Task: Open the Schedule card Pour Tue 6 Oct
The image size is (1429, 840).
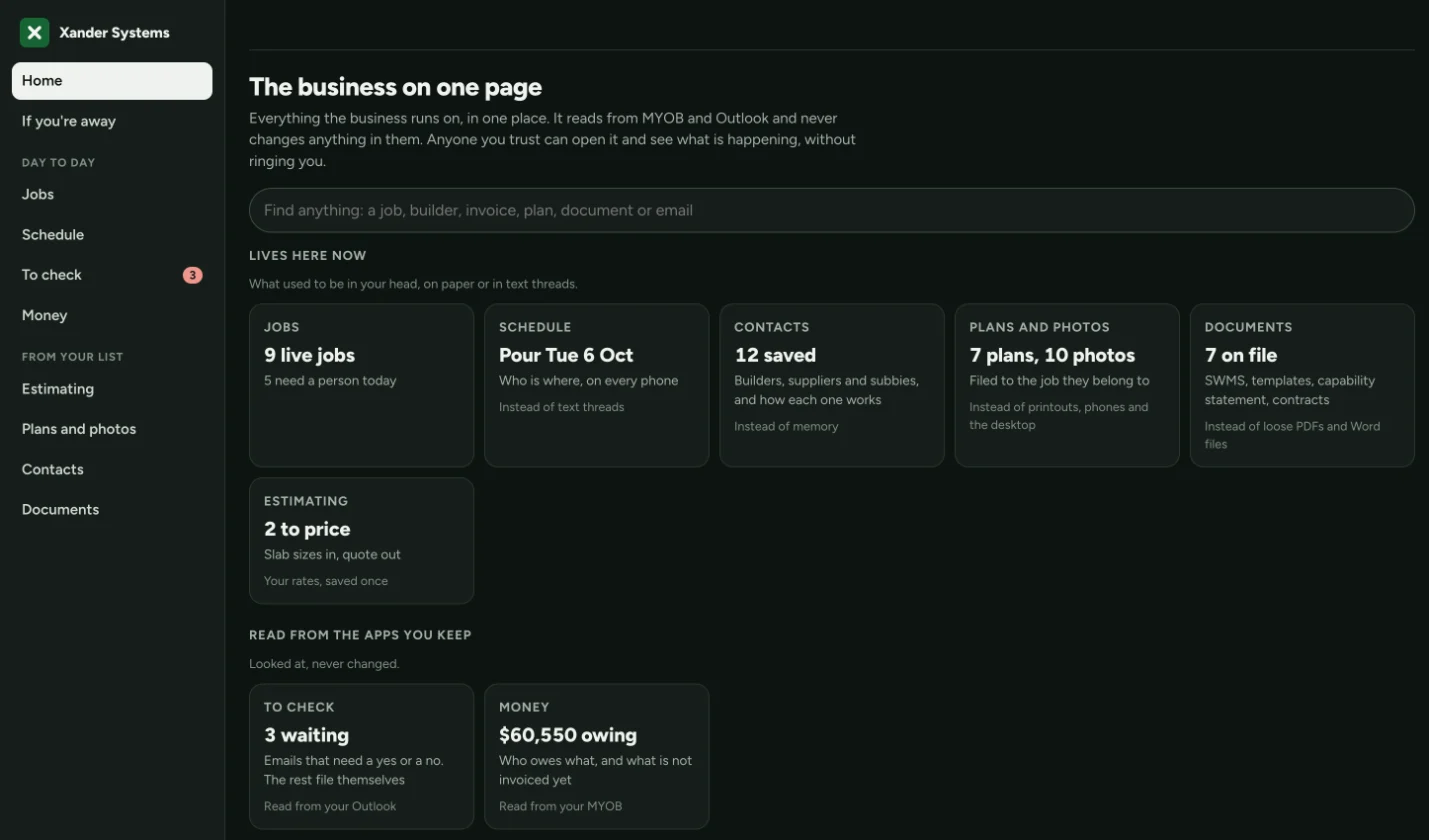Action: point(597,385)
